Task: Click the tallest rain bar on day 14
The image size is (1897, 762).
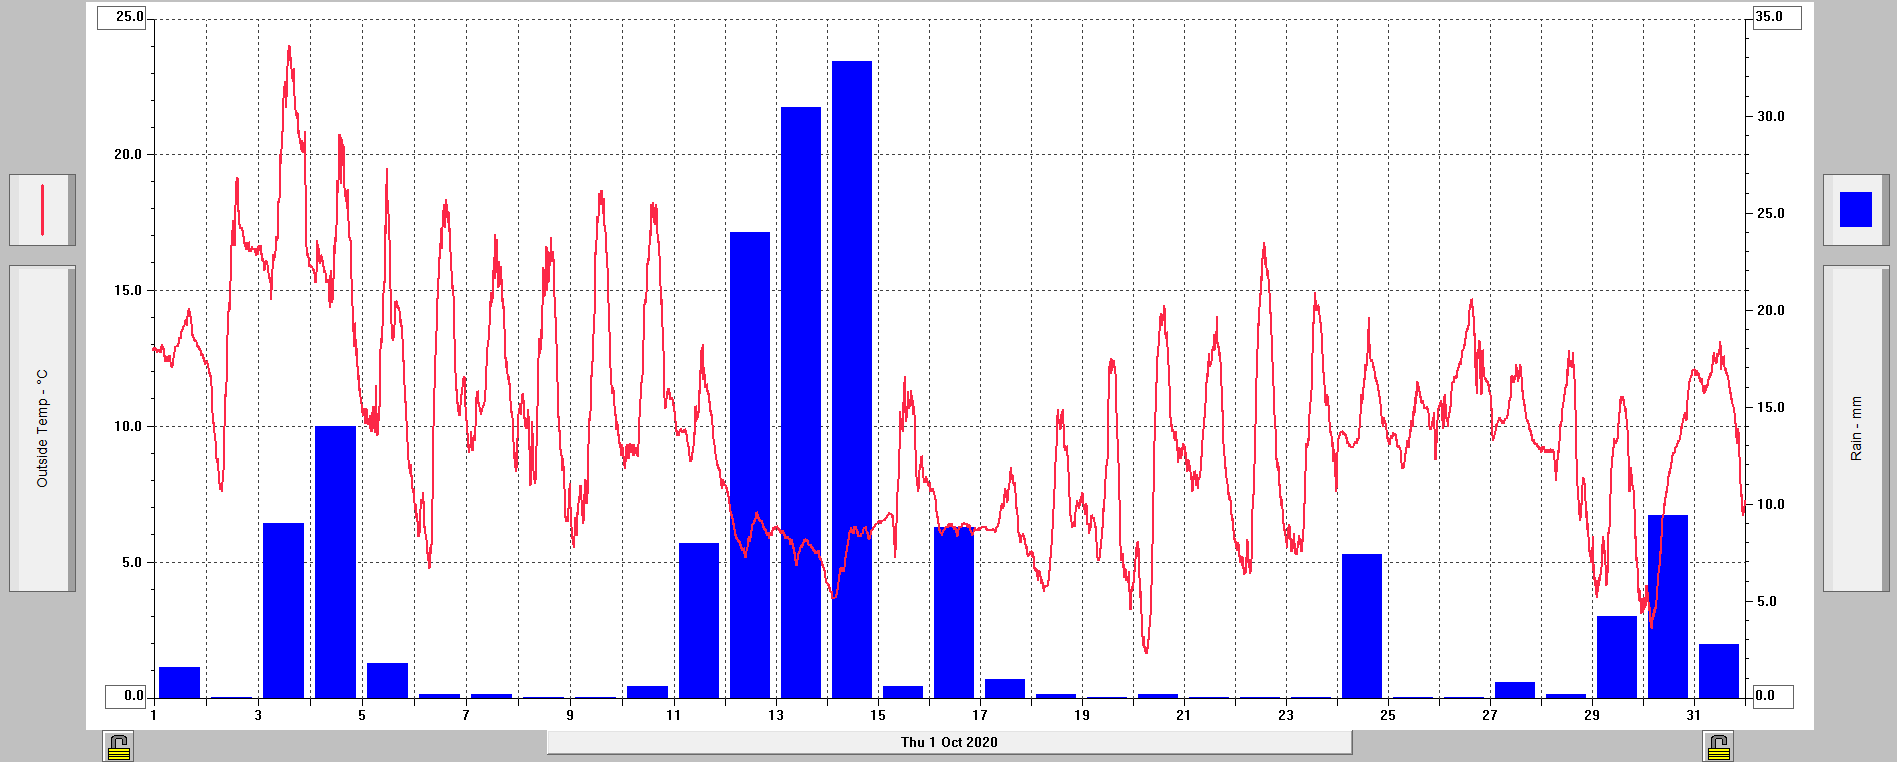Action: [x=852, y=380]
